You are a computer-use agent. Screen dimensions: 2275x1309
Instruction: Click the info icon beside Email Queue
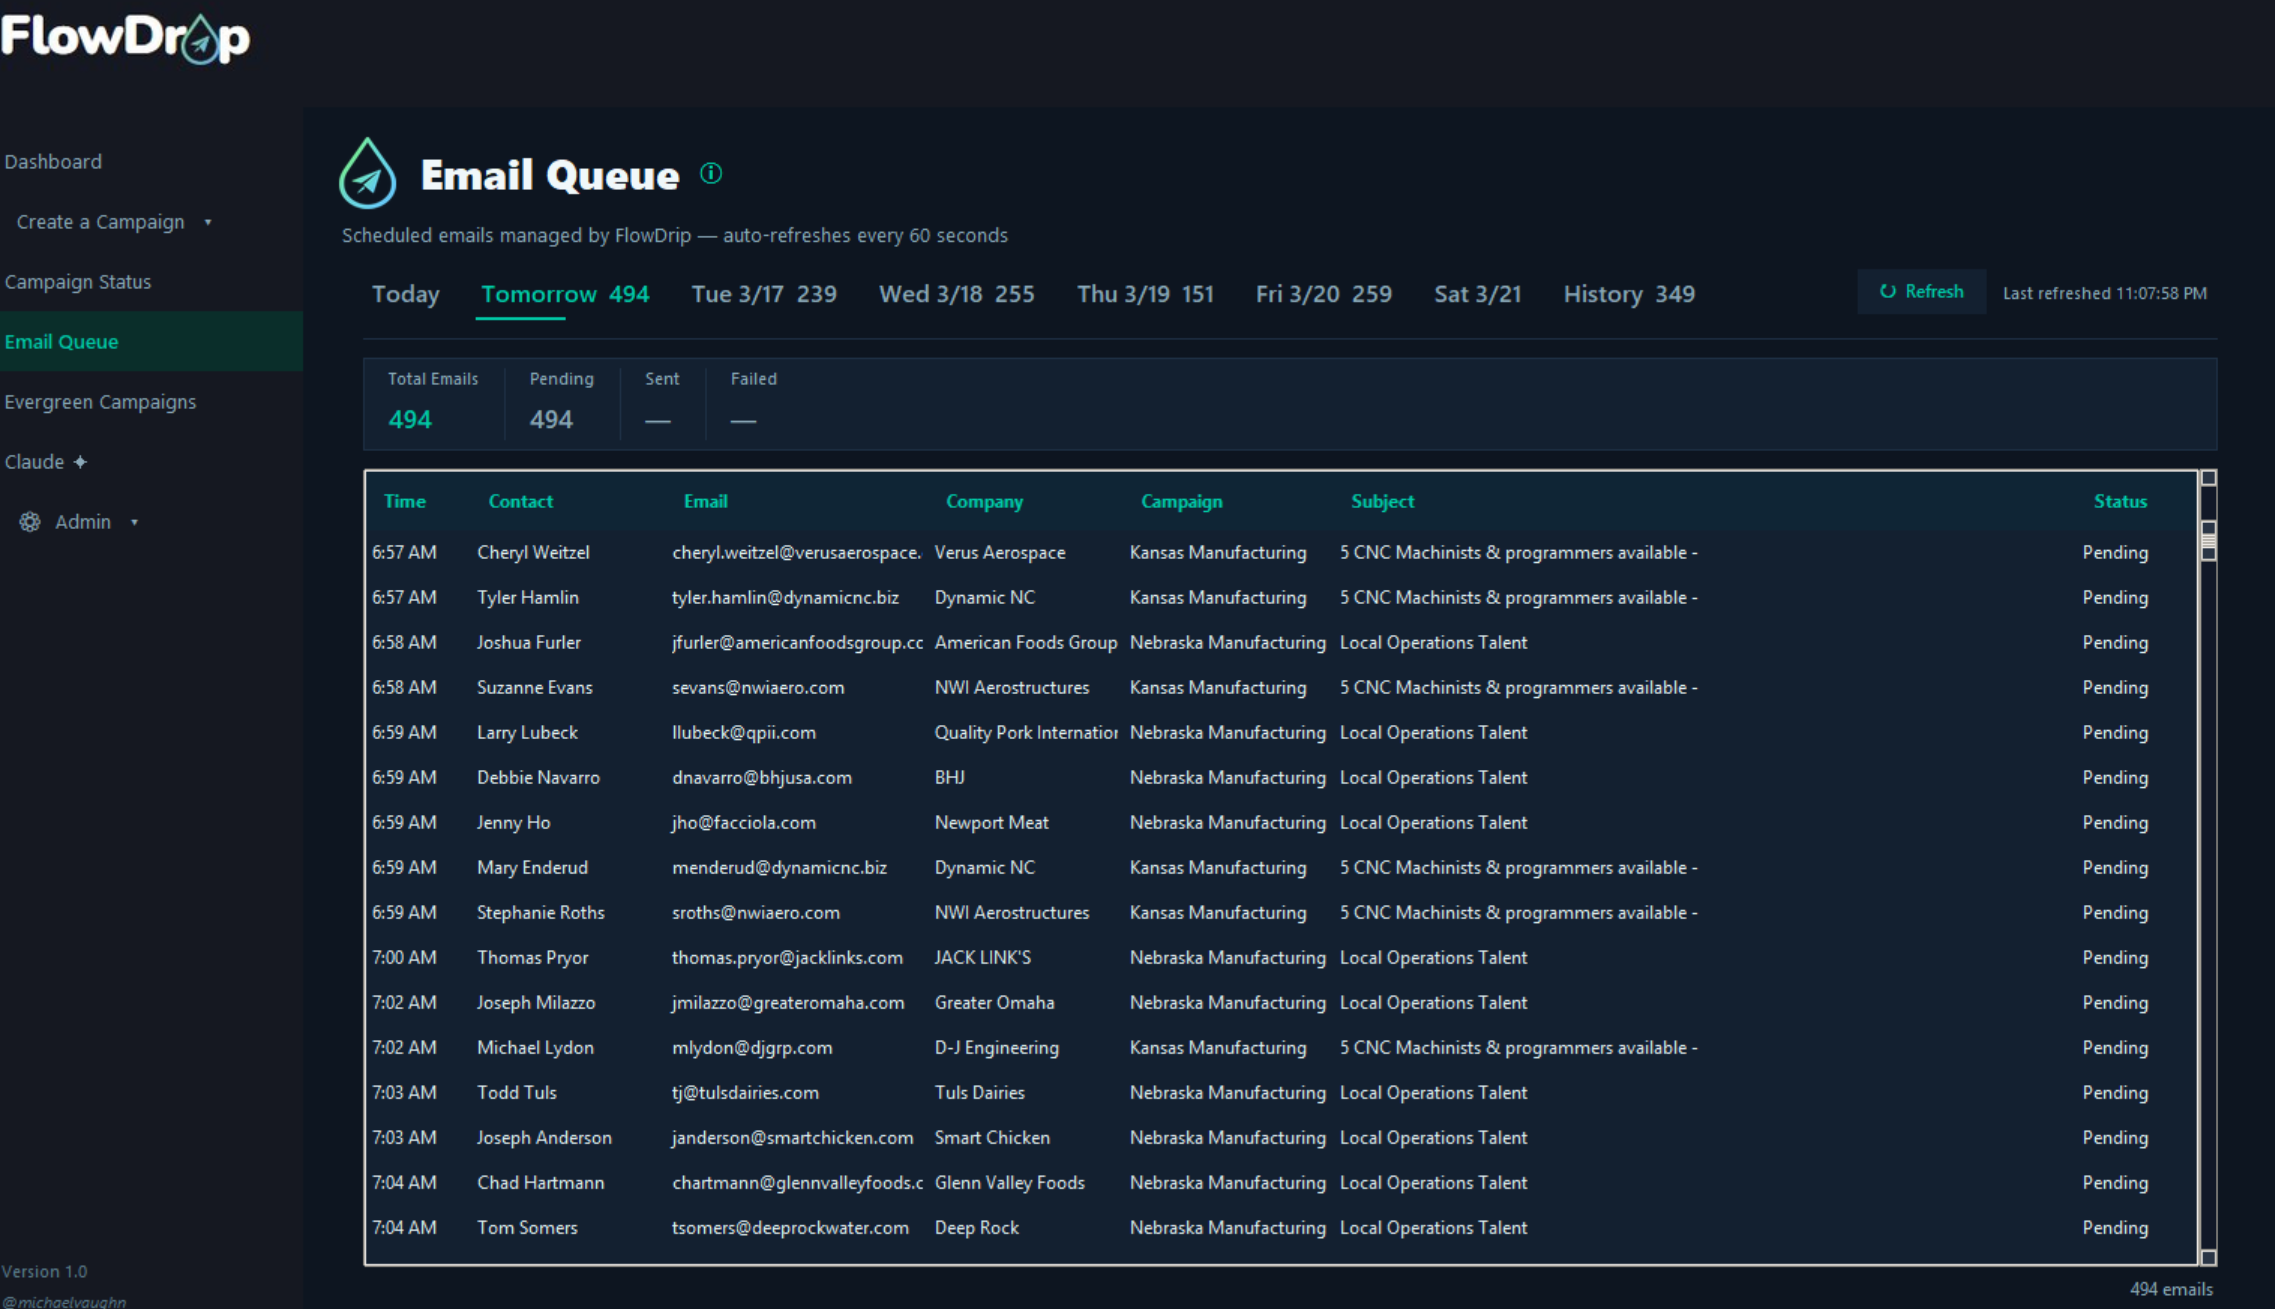(x=711, y=174)
